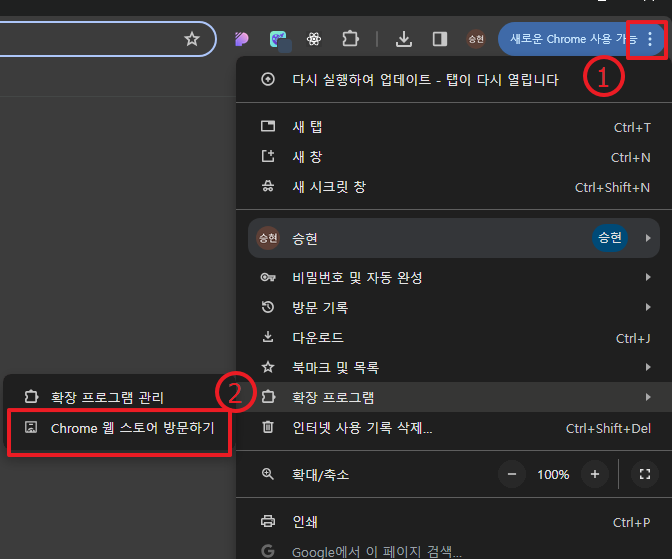Image resolution: width=672 pixels, height=559 pixels.
Task: Toggle the side panel icon in toolbar
Action: (x=440, y=39)
